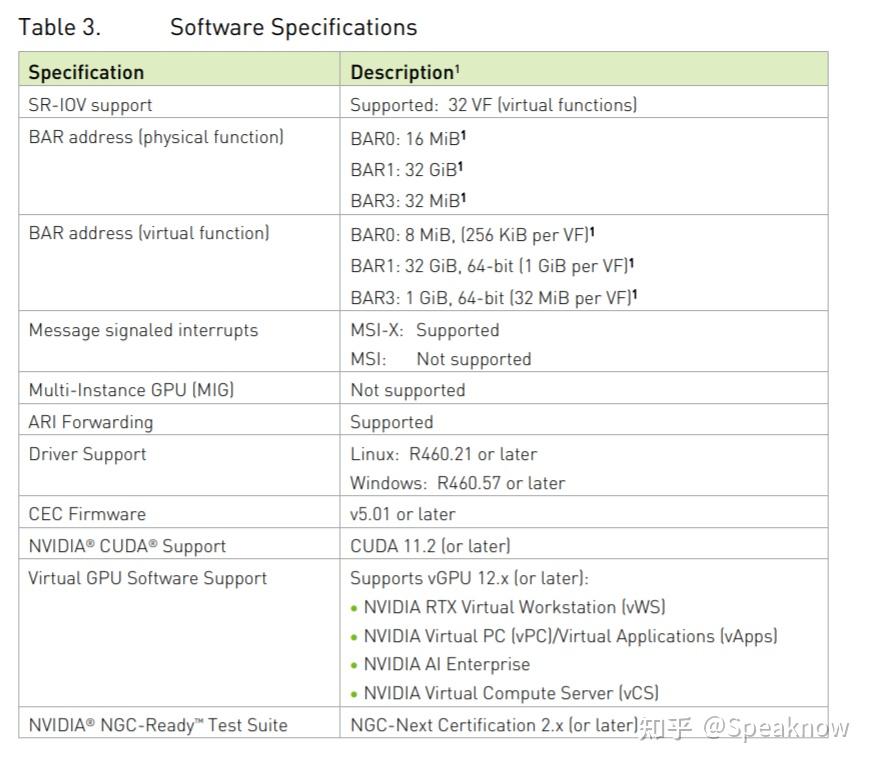
Task: Click the CEC Firmware row label
Action: tap(87, 514)
